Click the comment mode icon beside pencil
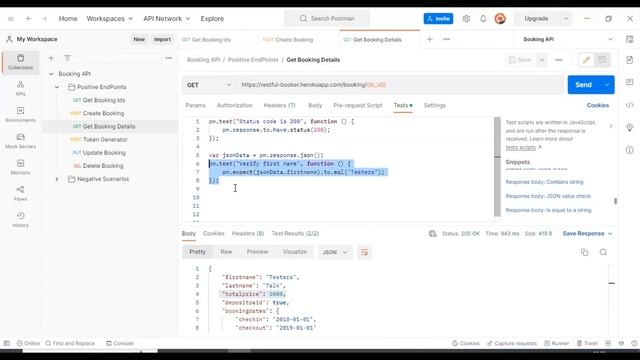 click(x=602, y=60)
